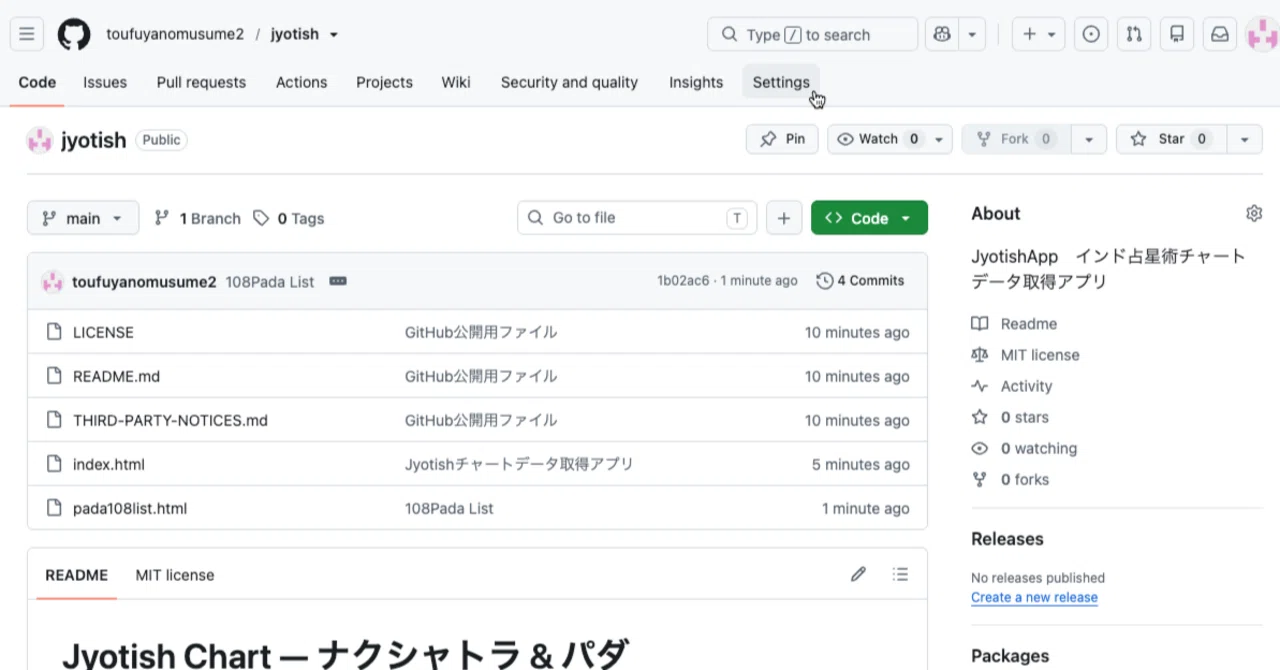Click file icon of THIRD-PARTY-NOTICES.md row

pos(55,420)
